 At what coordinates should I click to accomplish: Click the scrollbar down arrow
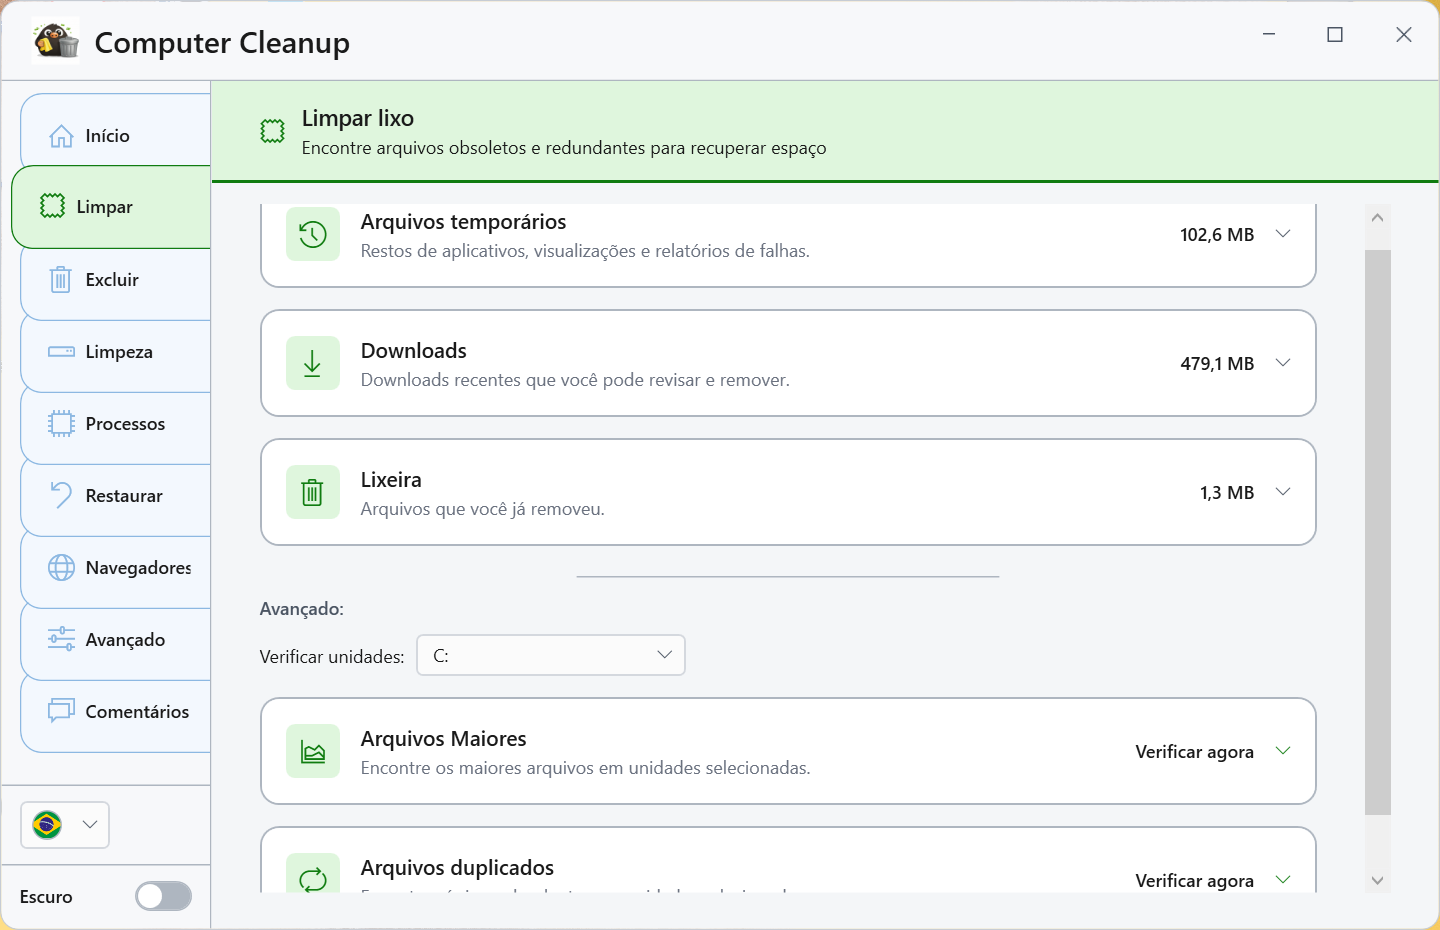tap(1378, 880)
